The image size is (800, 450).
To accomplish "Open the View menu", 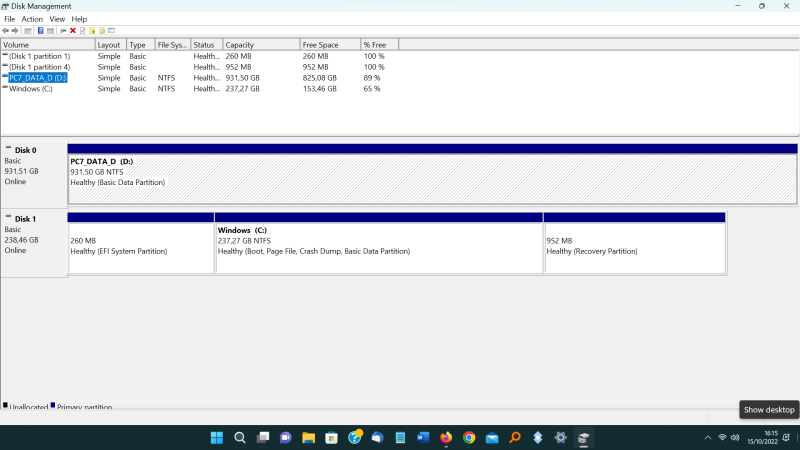I will pos(57,19).
